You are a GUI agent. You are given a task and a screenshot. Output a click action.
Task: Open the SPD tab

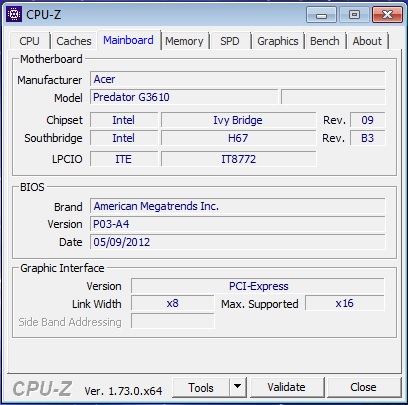pos(230,41)
